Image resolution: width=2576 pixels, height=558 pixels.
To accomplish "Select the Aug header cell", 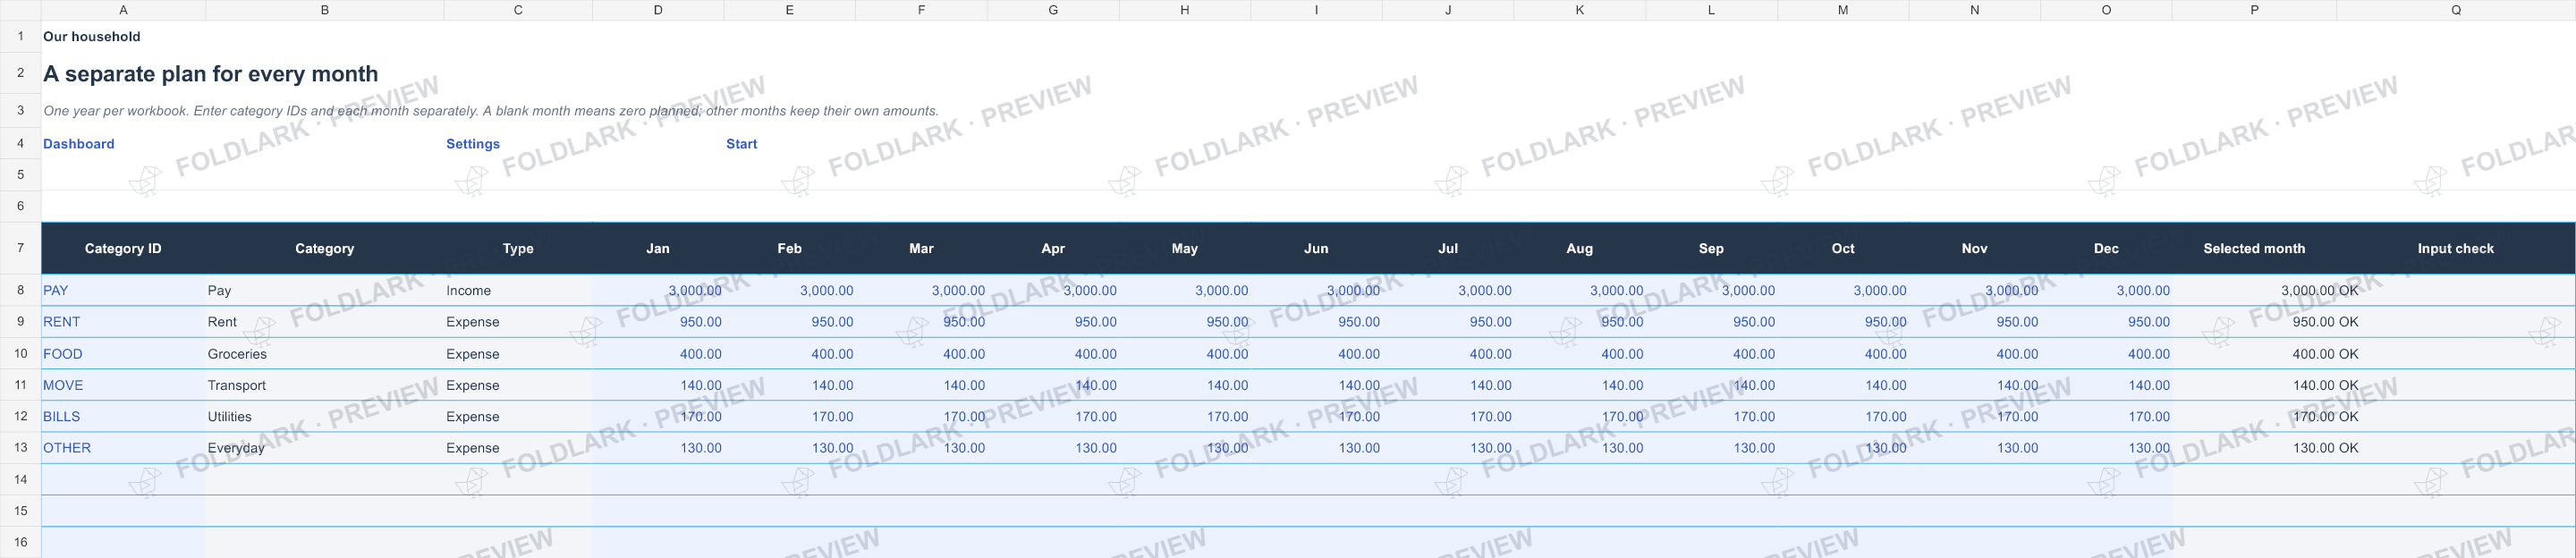I will [1580, 248].
